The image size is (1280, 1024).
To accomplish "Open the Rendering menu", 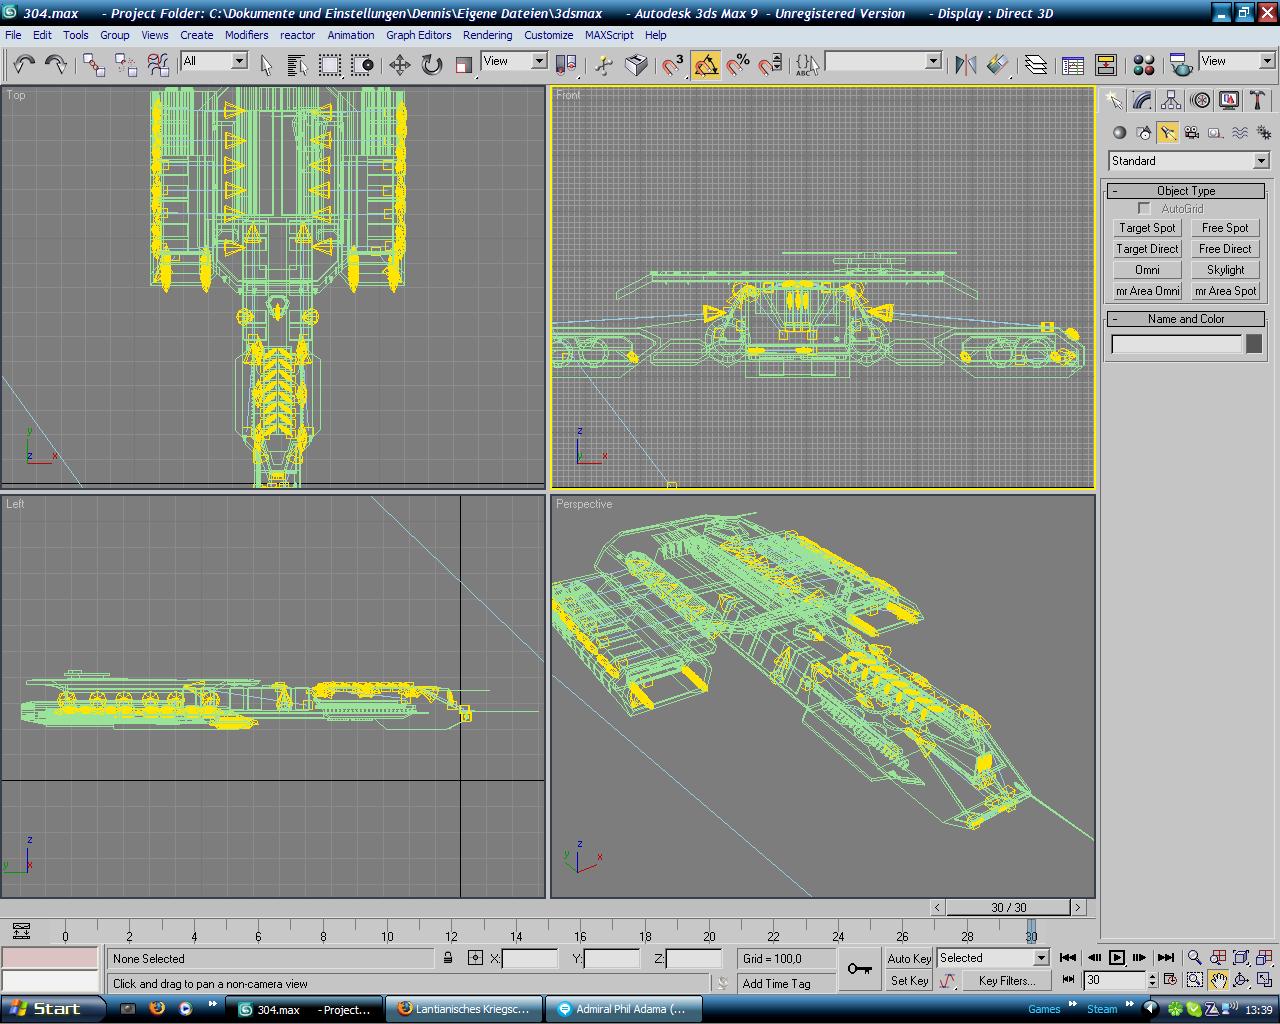I will [x=487, y=35].
